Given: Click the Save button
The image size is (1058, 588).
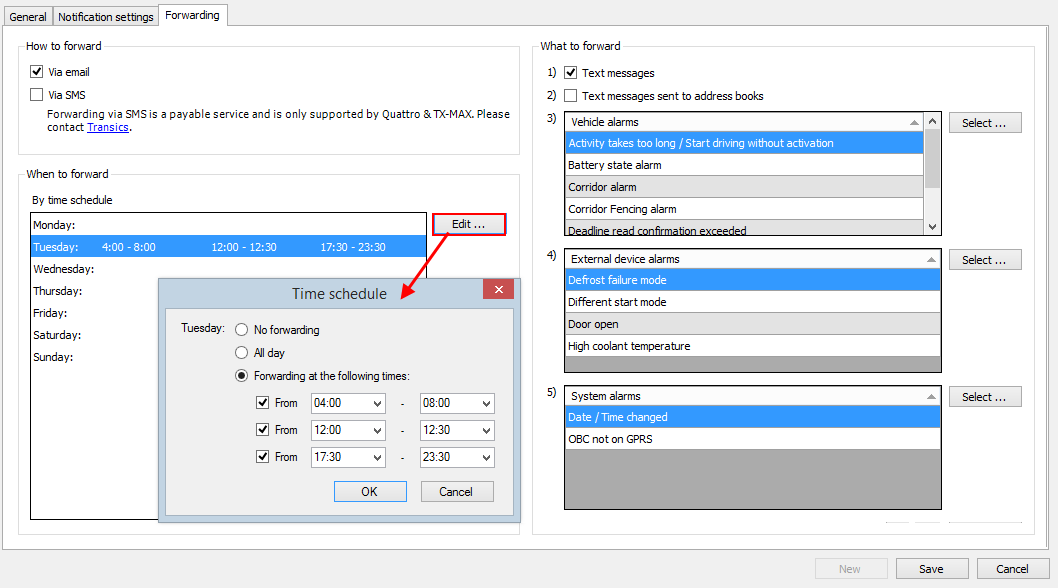Looking at the screenshot, I should [x=931, y=569].
